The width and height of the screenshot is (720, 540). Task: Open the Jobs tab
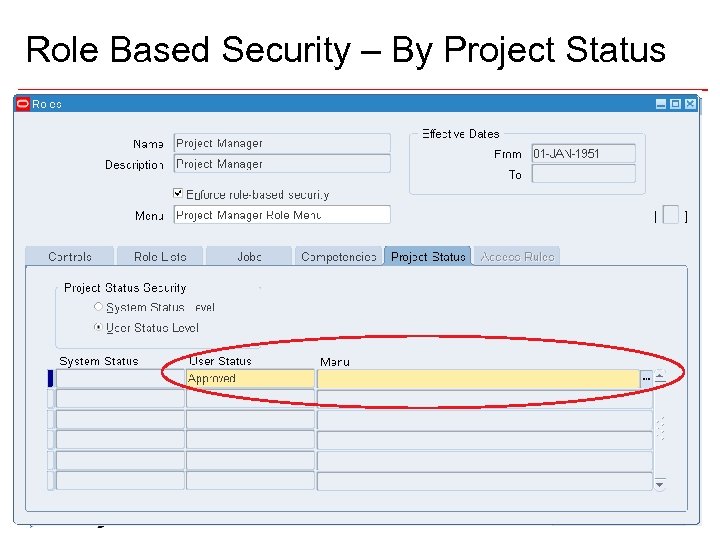point(249,256)
